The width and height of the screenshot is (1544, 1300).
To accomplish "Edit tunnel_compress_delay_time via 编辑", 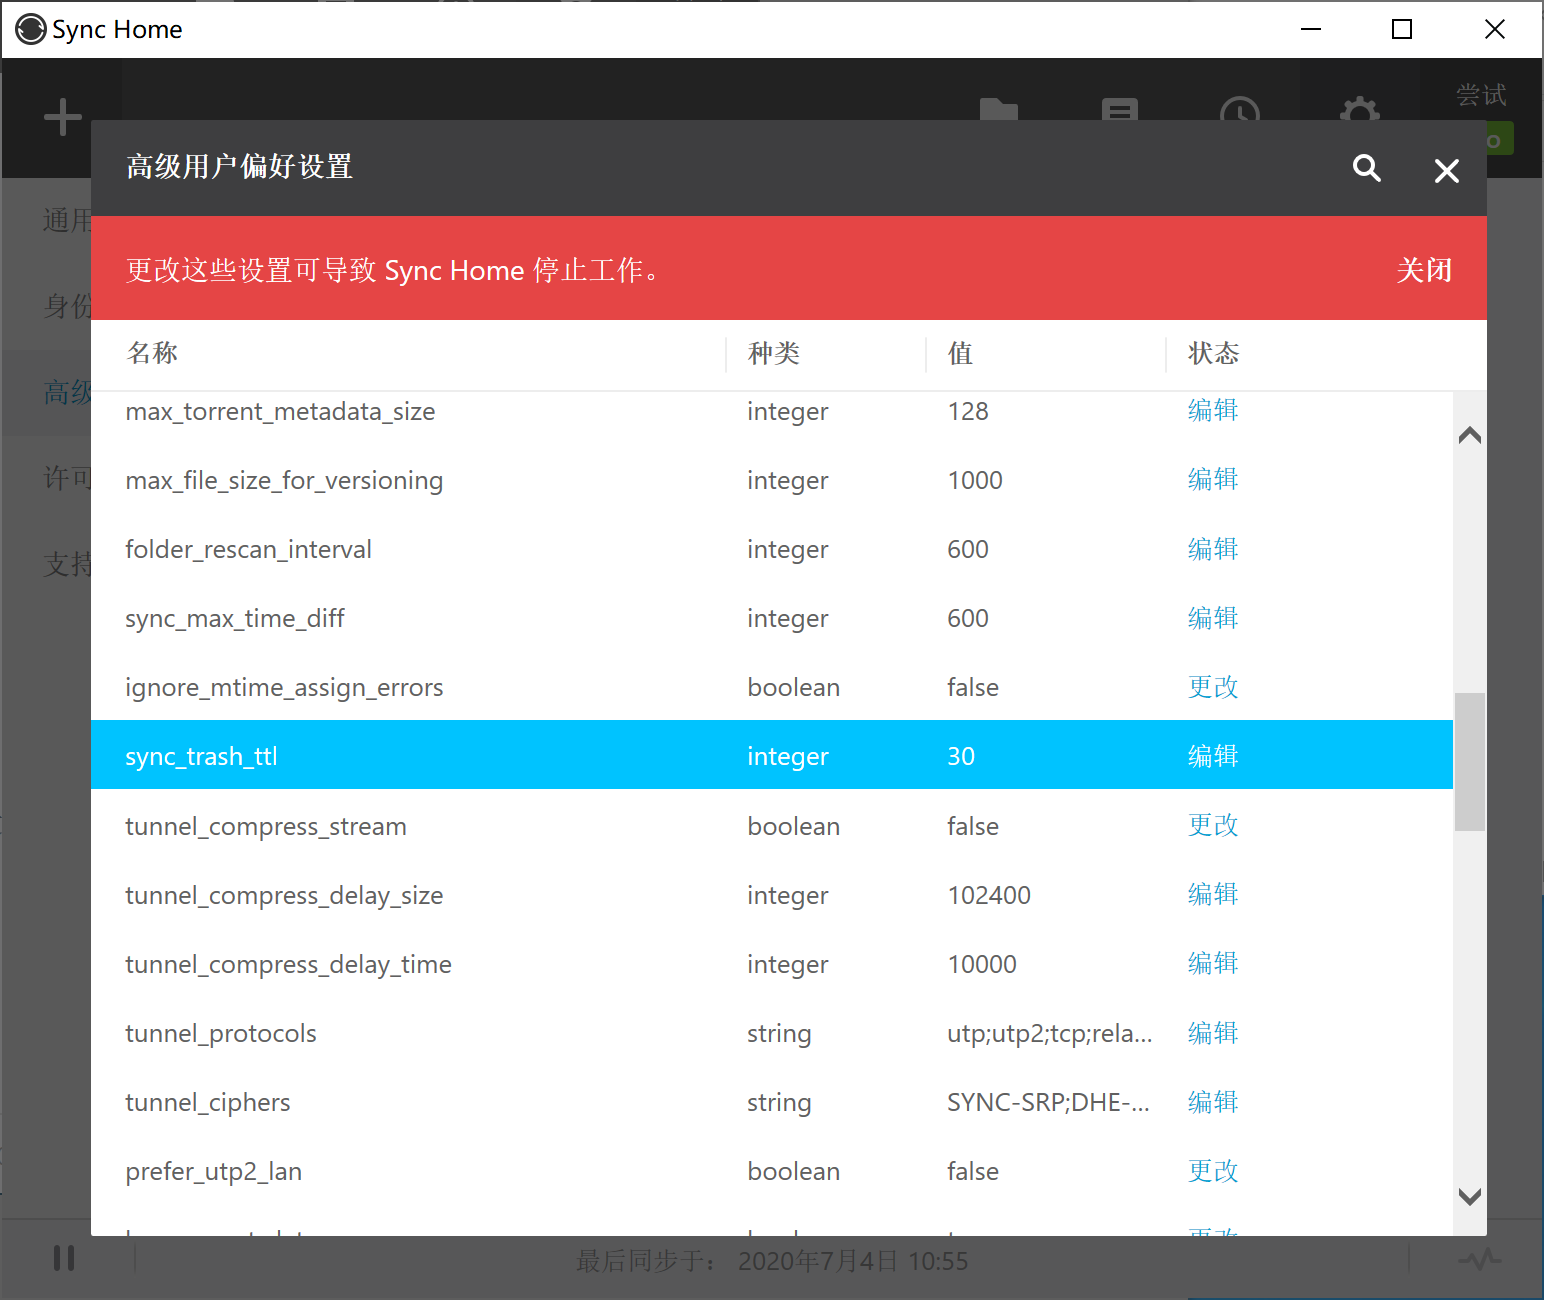I will point(1213,963).
